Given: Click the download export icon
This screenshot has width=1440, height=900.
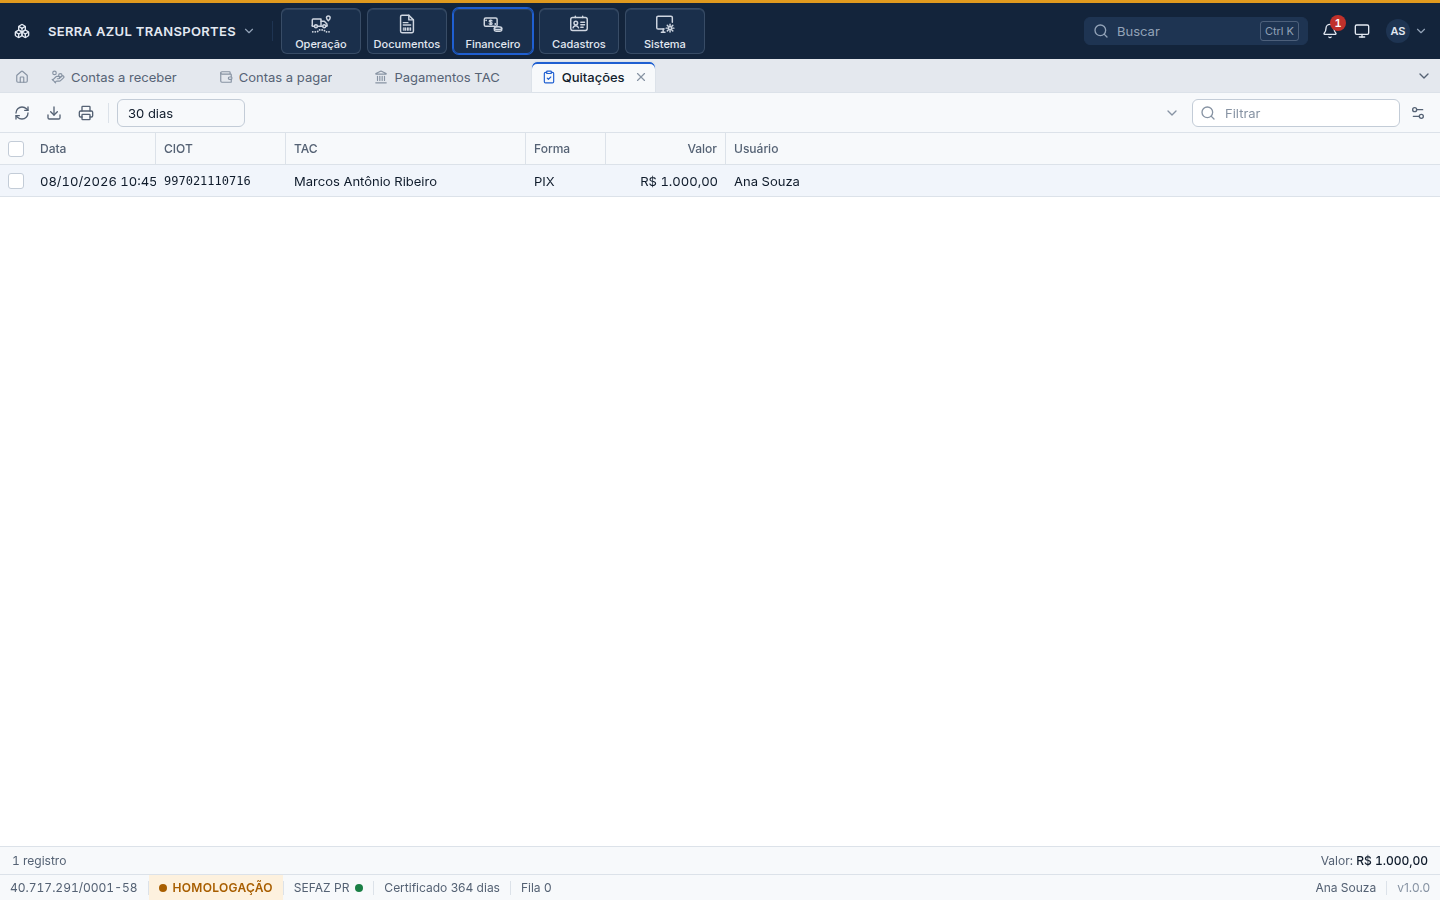Looking at the screenshot, I should pos(54,113).
